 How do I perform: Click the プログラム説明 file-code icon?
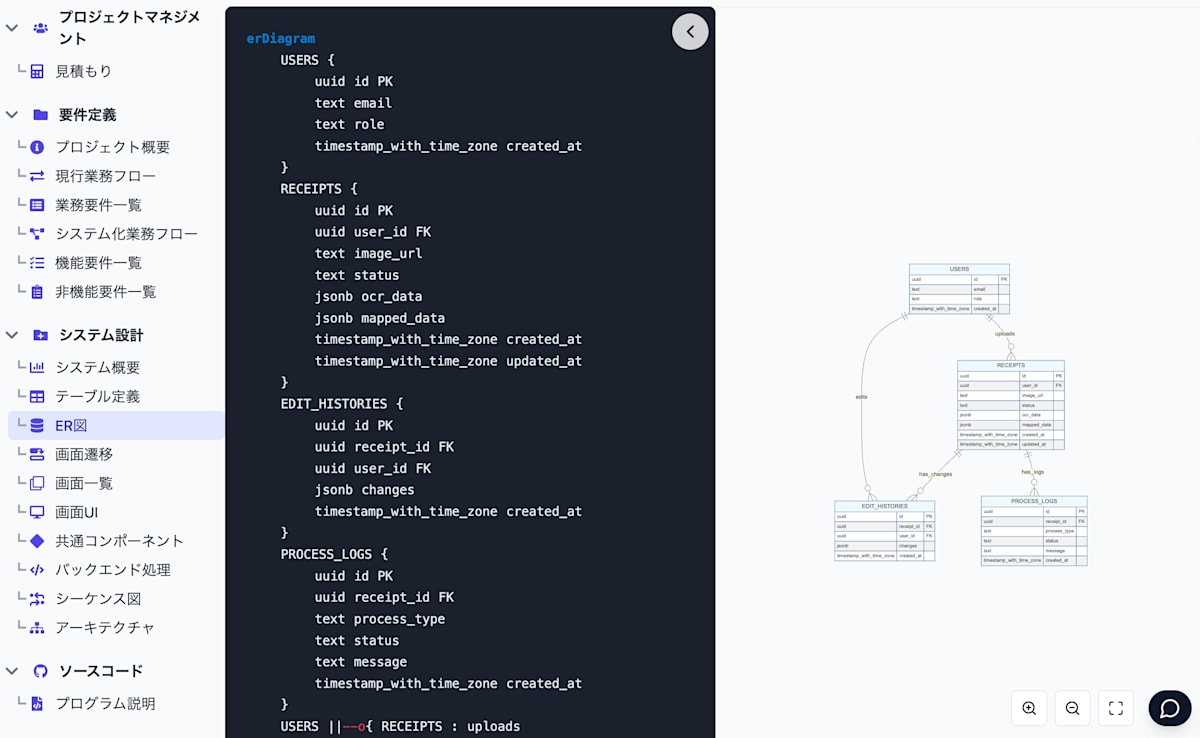(37, 703)
